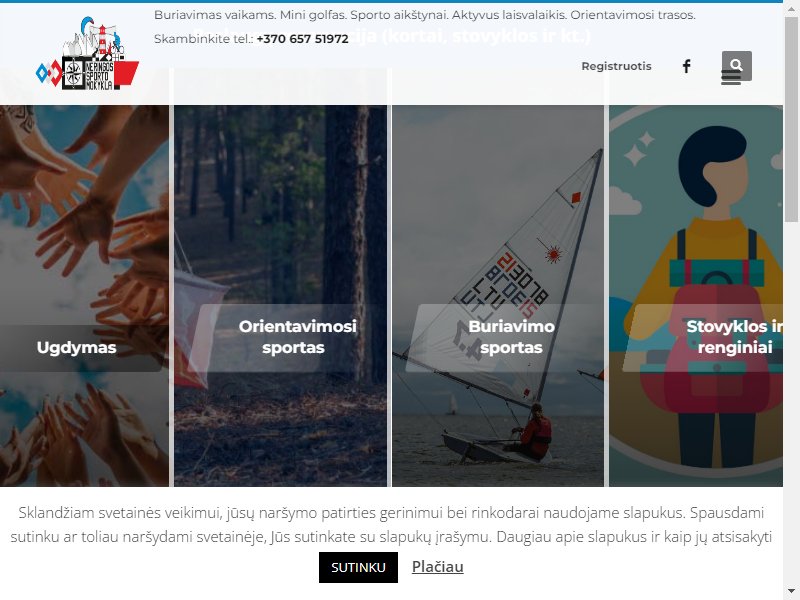Open the Registruotis link
The height and width of the screenshot is (600, 800).
click(616, 66)
